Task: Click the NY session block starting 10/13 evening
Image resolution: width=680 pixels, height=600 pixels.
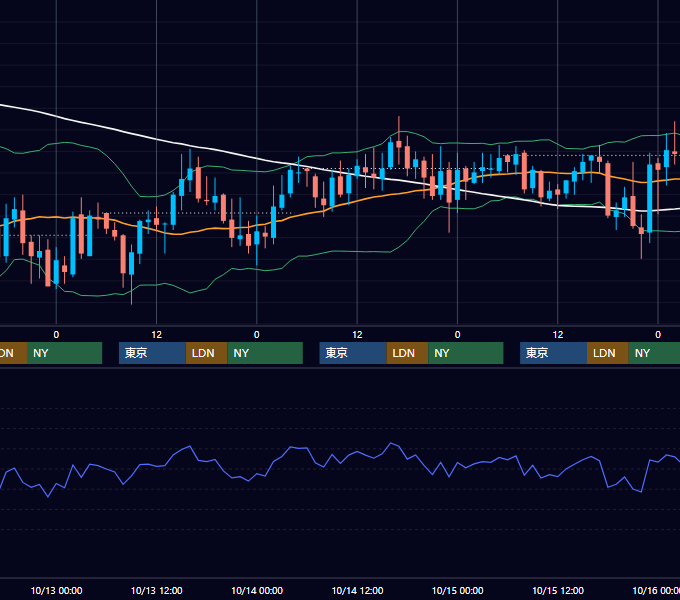Action: coord(265,353)
